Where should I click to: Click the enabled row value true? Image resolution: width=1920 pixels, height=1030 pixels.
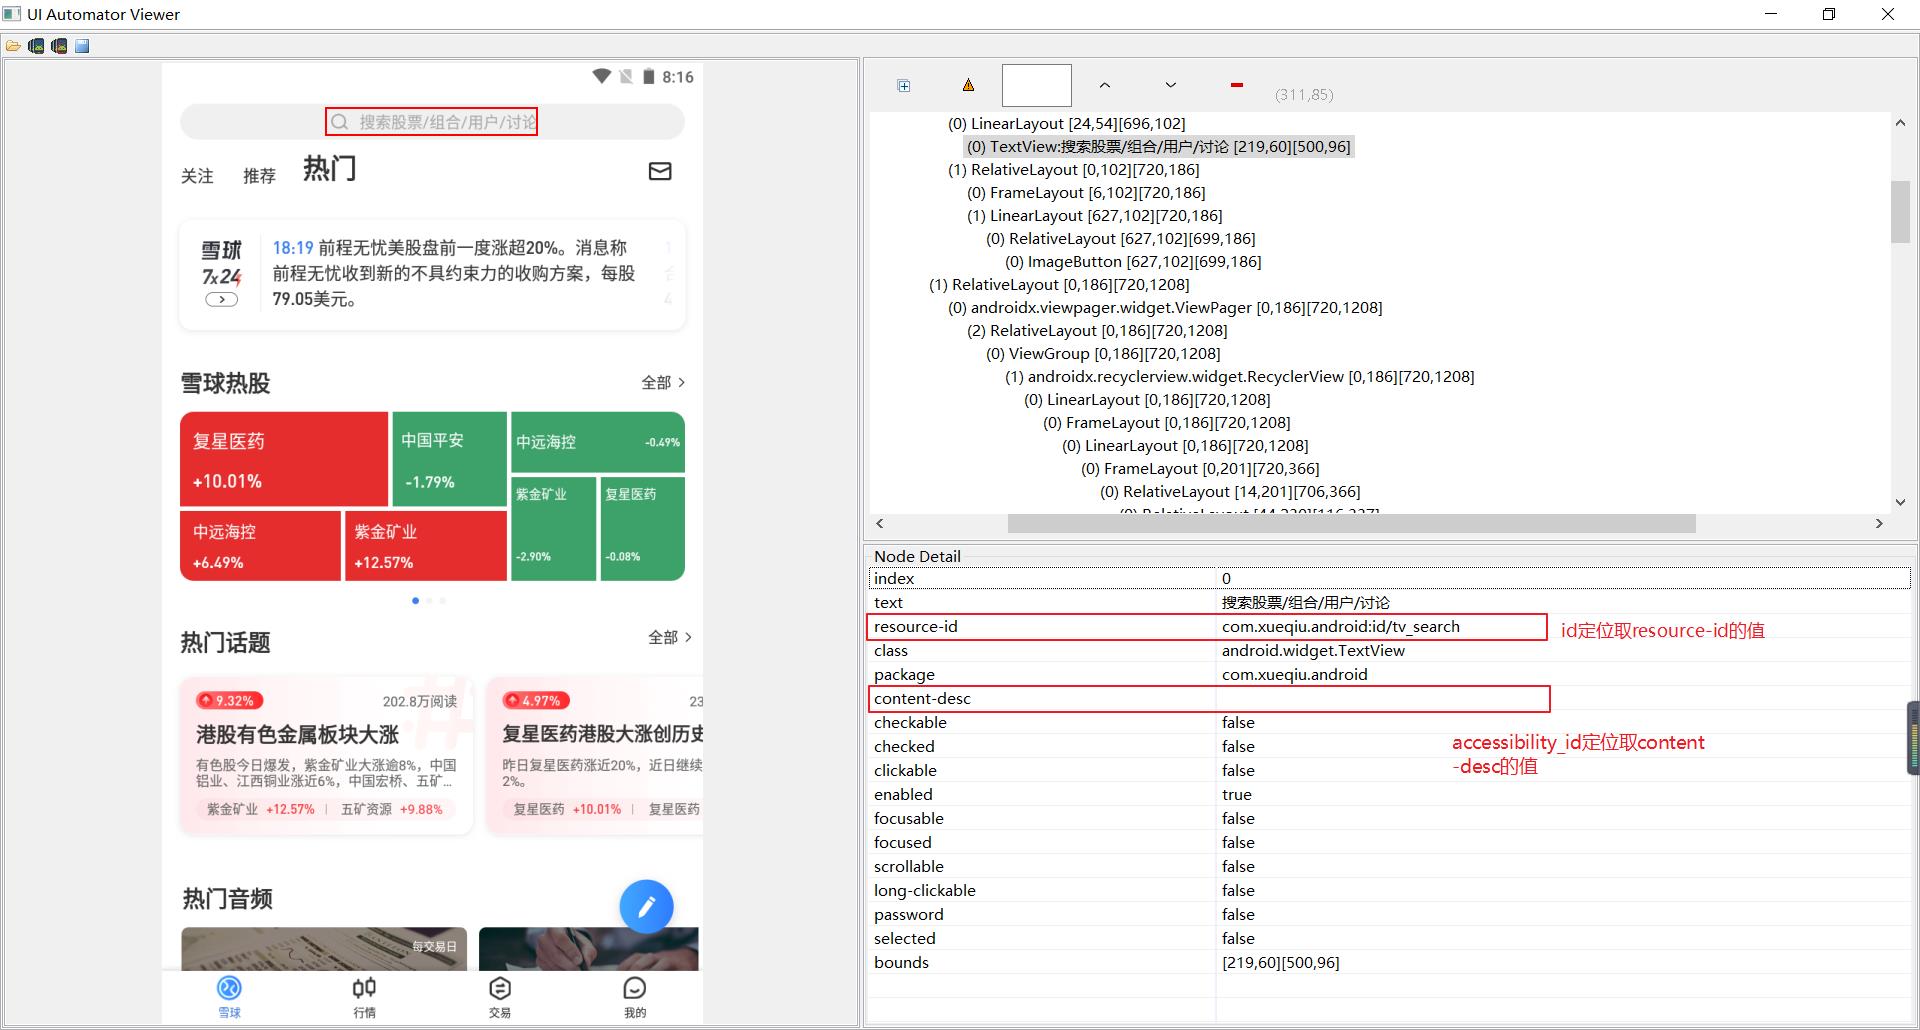point(1237,795)
